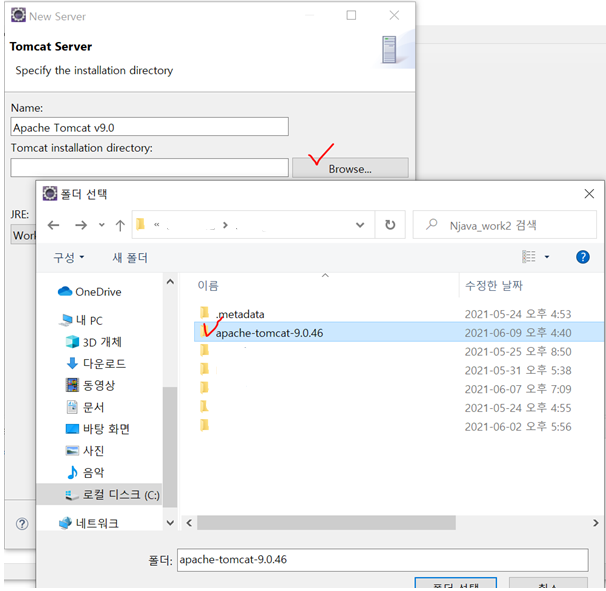Open view options dropdown arrow
Viewport: 606px width, 591px height.
[547, 257]
